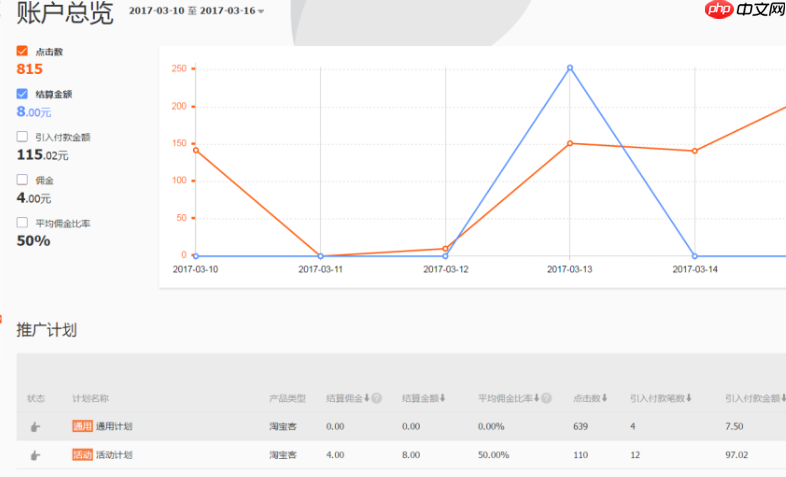
Task: Click the 产品类型 column header
Action: tap(287, 398)
